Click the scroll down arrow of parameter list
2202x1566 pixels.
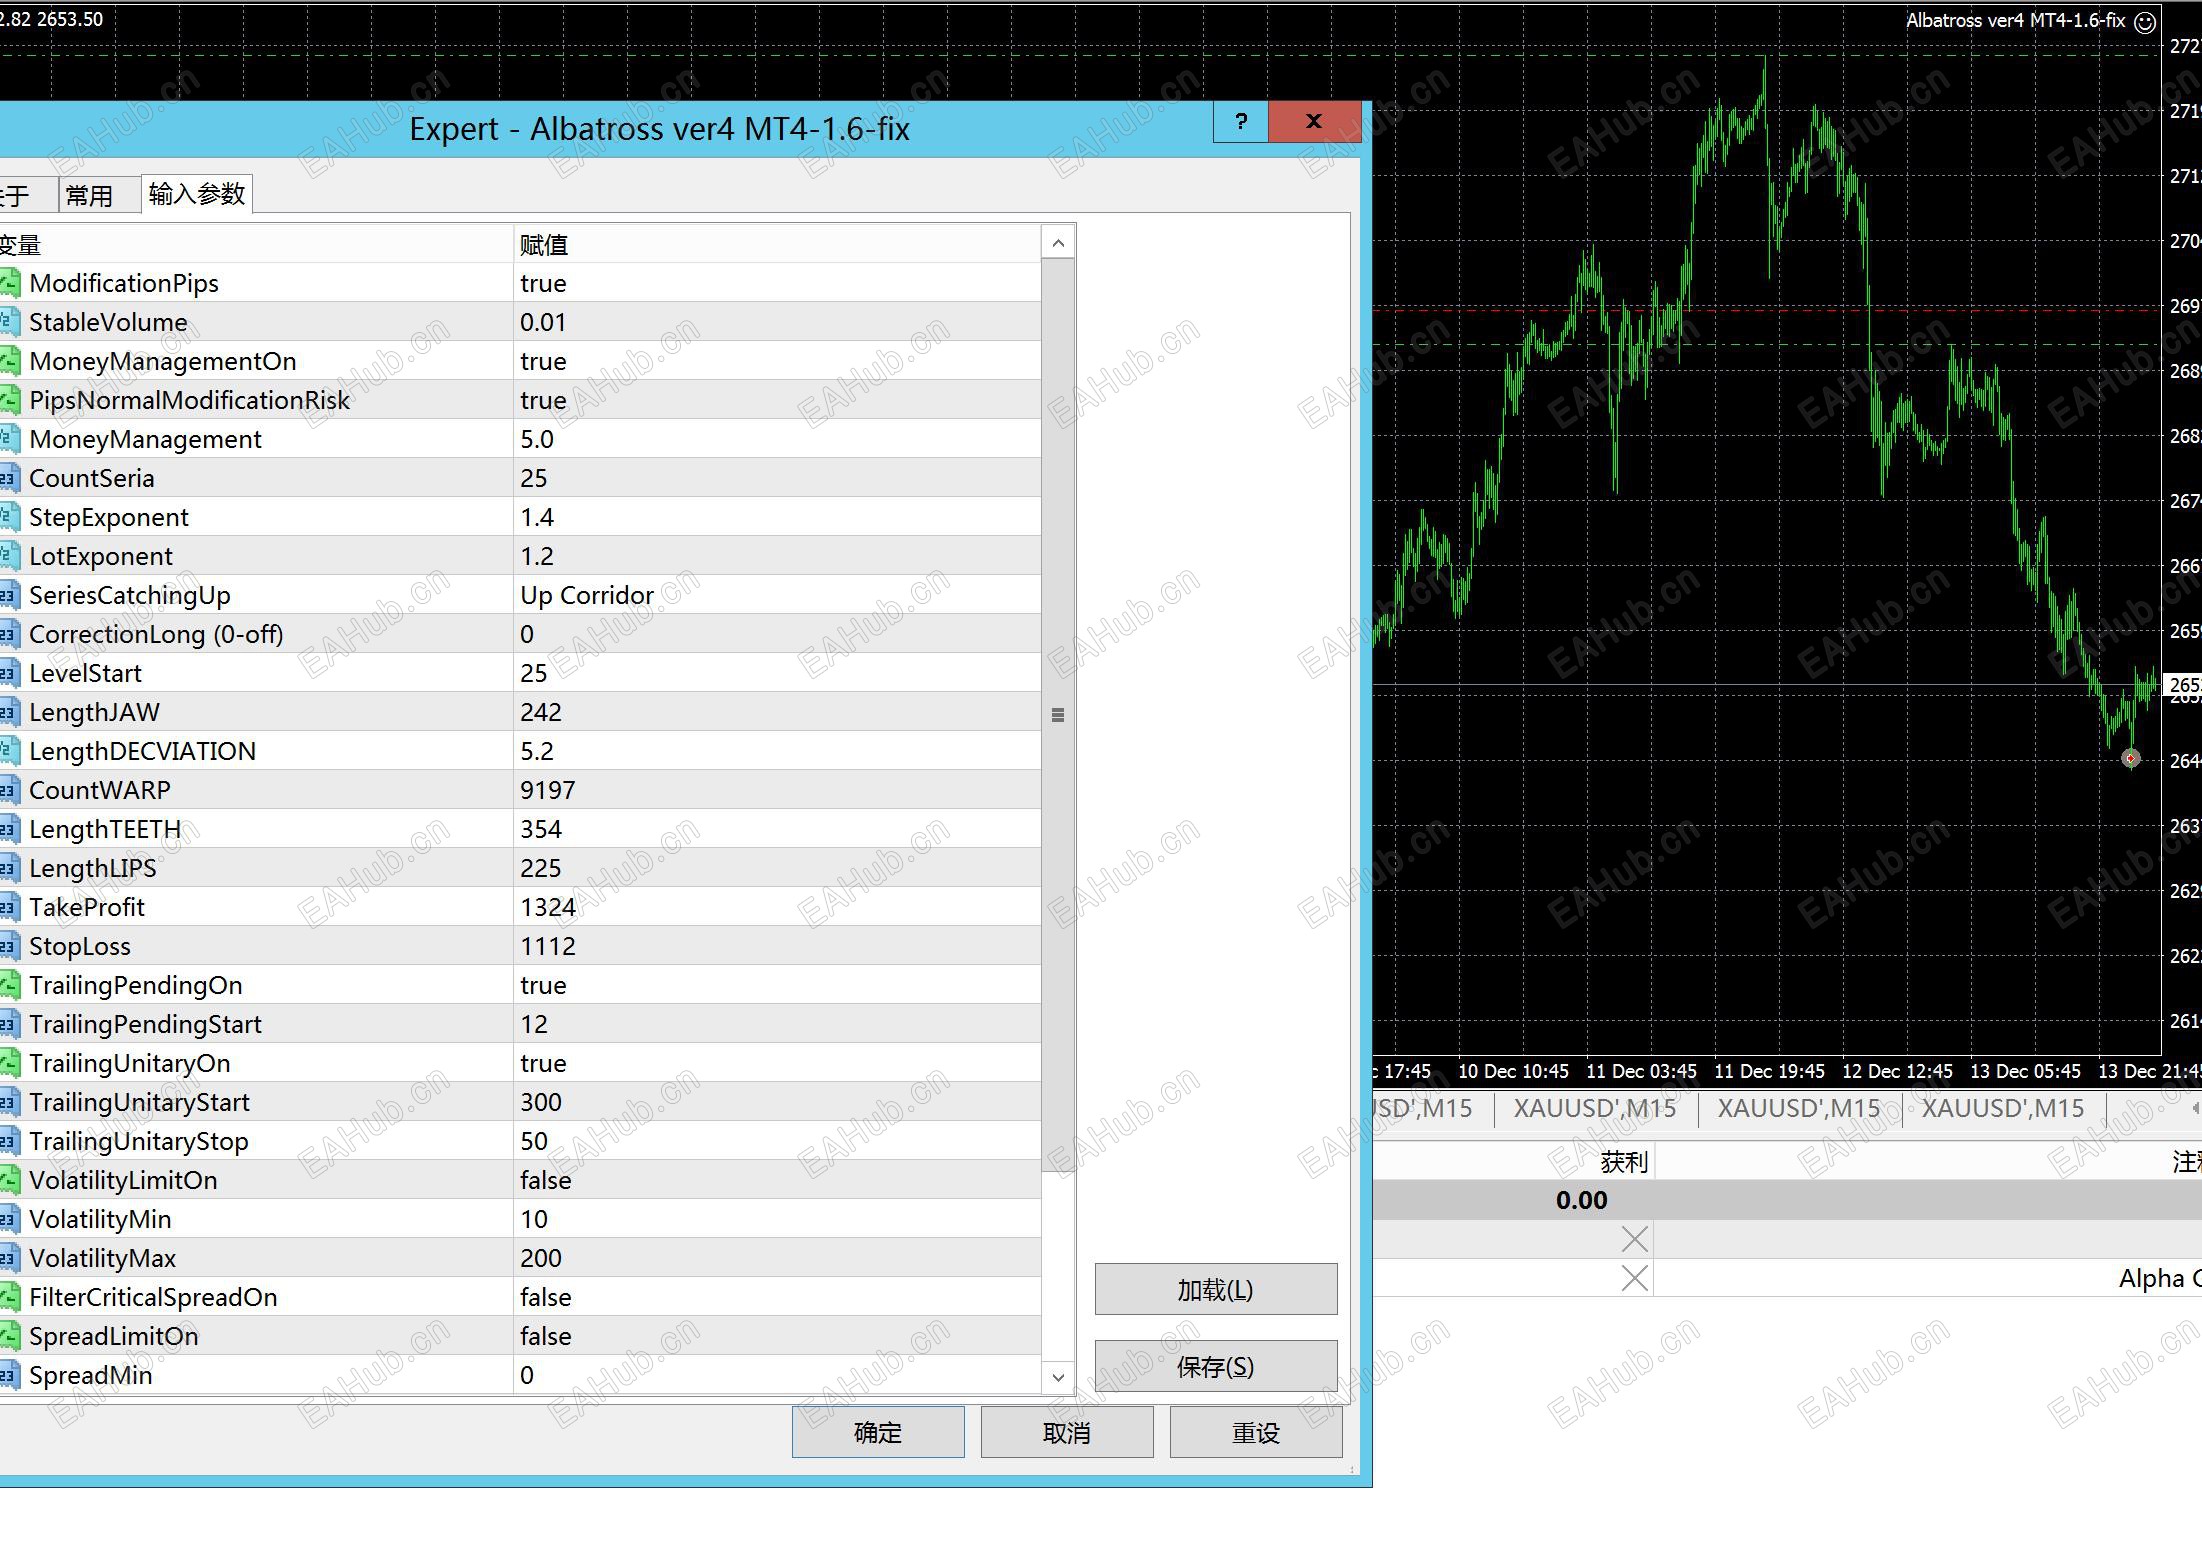(1058, 1377)
